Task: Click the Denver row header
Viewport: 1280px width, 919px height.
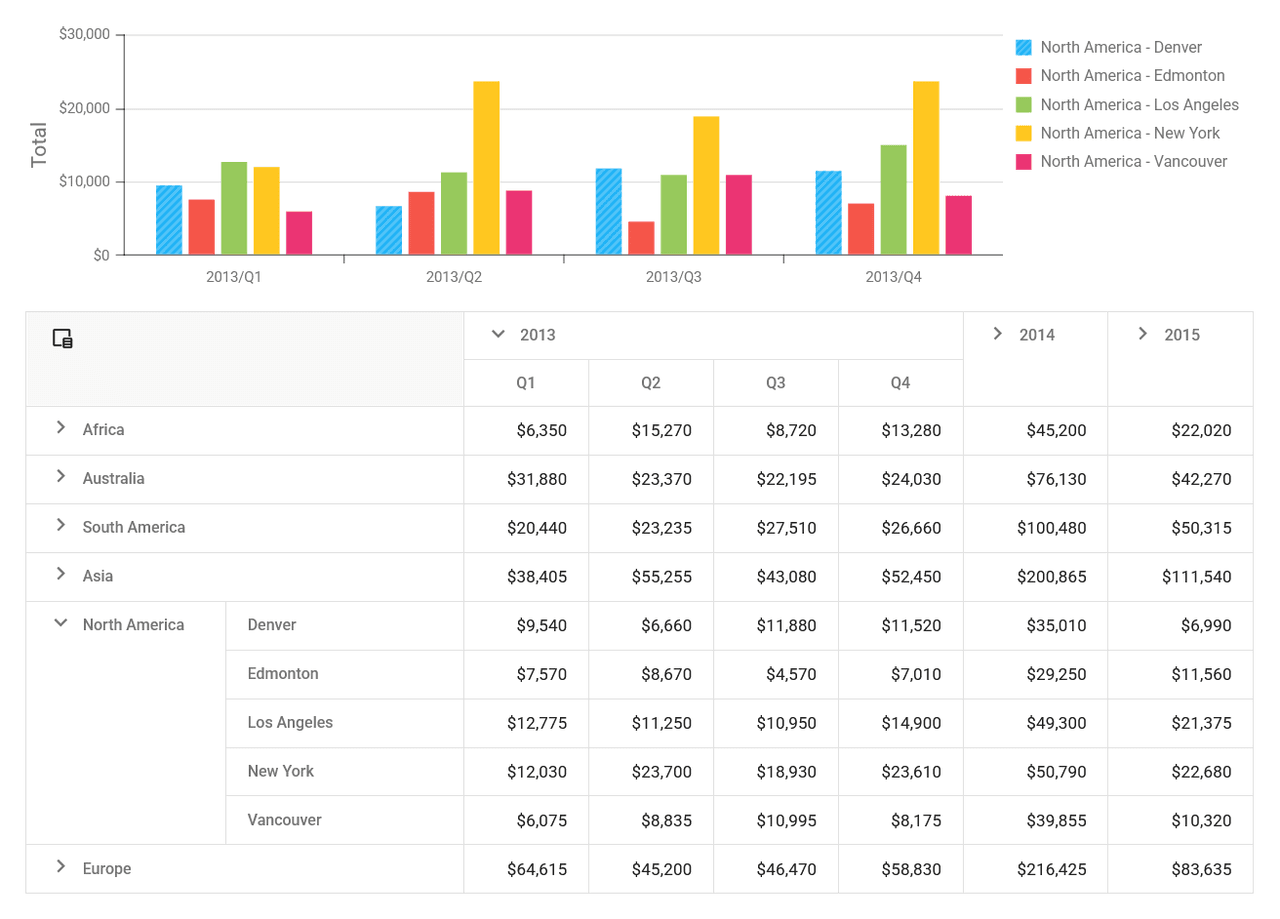Action: click(x=345, y=626)
